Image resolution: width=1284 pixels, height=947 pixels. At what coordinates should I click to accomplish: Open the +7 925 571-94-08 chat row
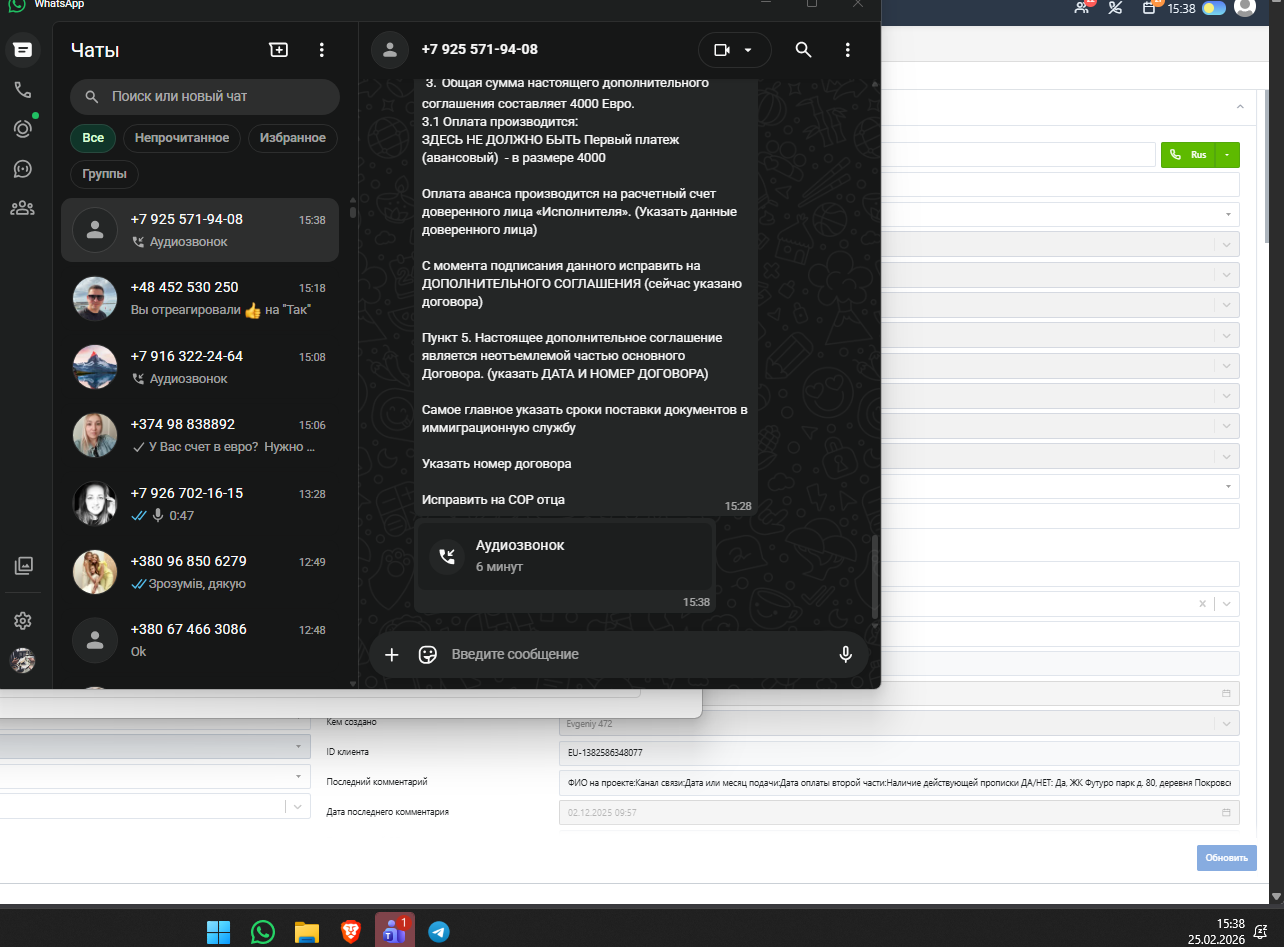pyautogui.click(x=200, y=230)
